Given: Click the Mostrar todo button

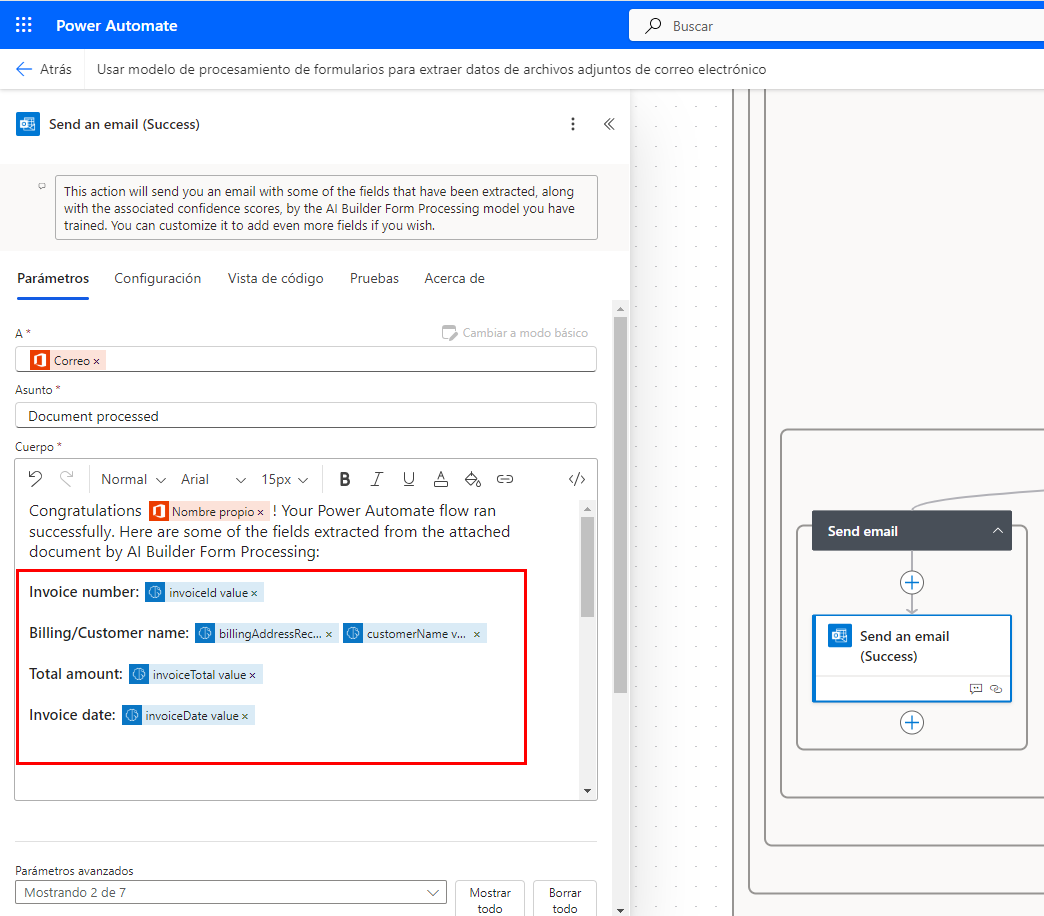Looking at the screenshot, I should click(490, 900).
